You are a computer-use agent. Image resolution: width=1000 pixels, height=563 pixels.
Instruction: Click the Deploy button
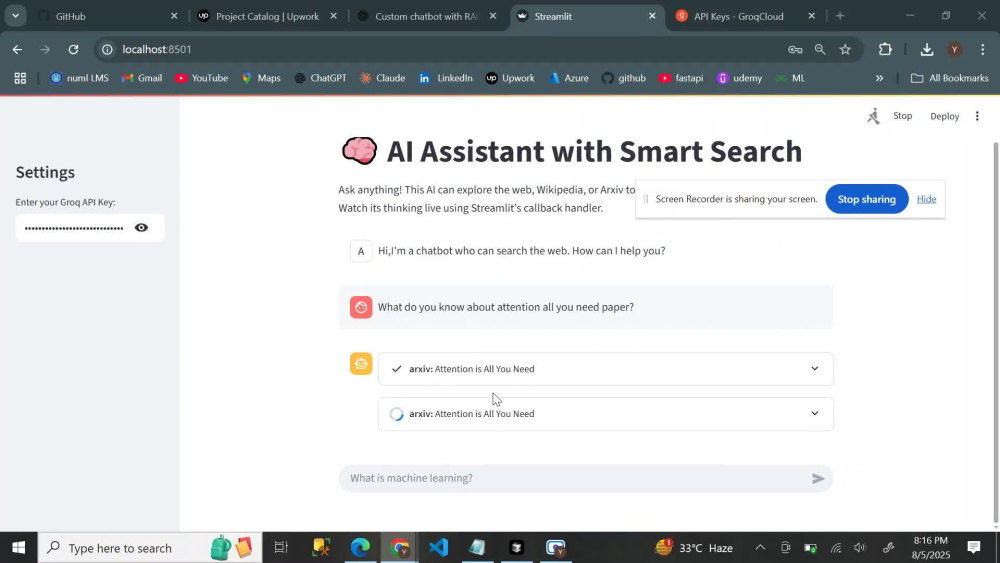[945, 116]
